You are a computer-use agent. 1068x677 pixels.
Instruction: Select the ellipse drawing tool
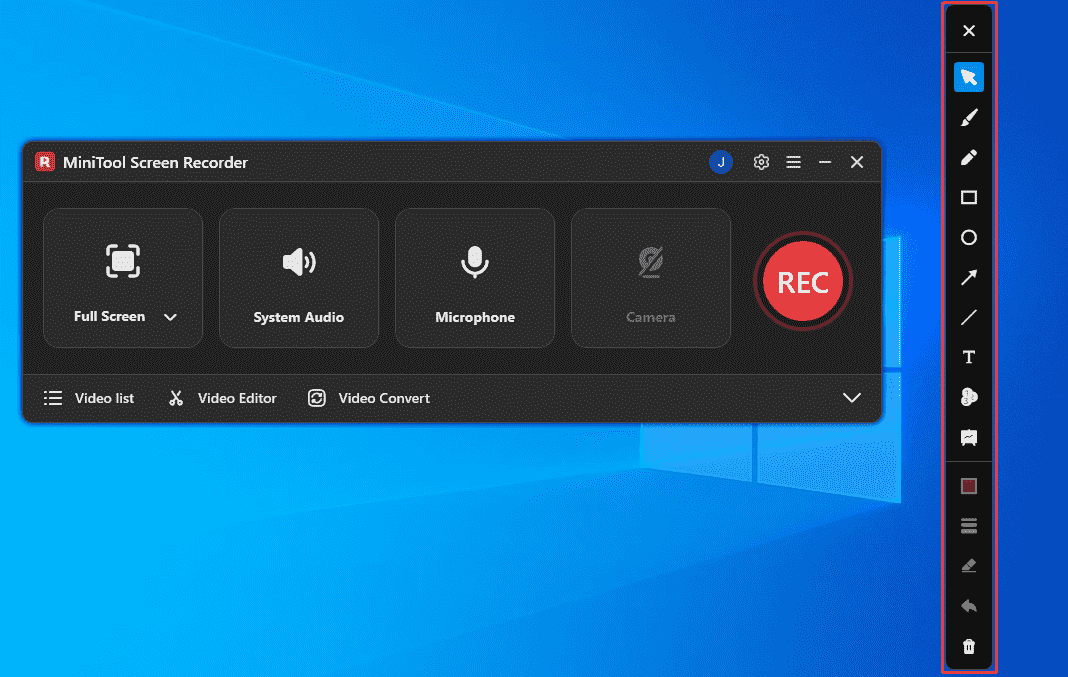pyautogui.click(x=968, y=237)
